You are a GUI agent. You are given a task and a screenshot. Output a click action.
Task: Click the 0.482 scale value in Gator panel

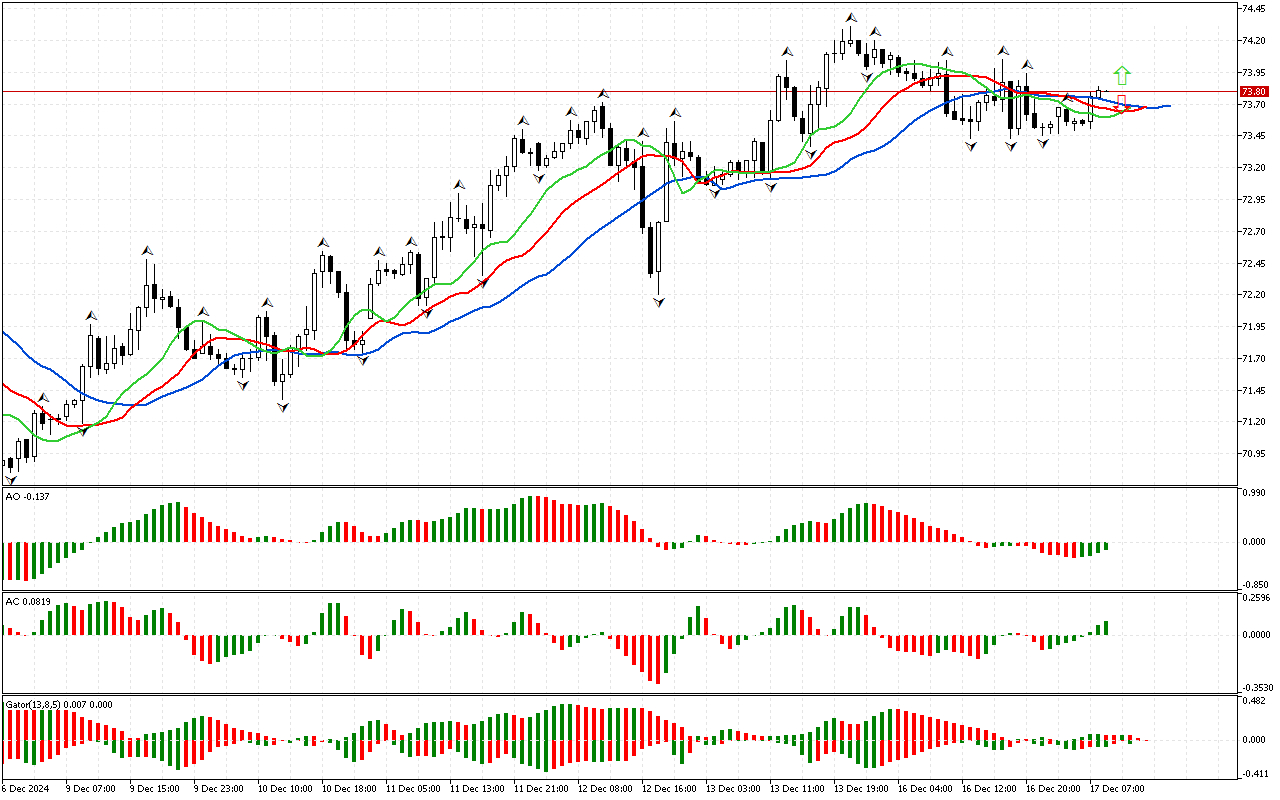click(1254, 701)
